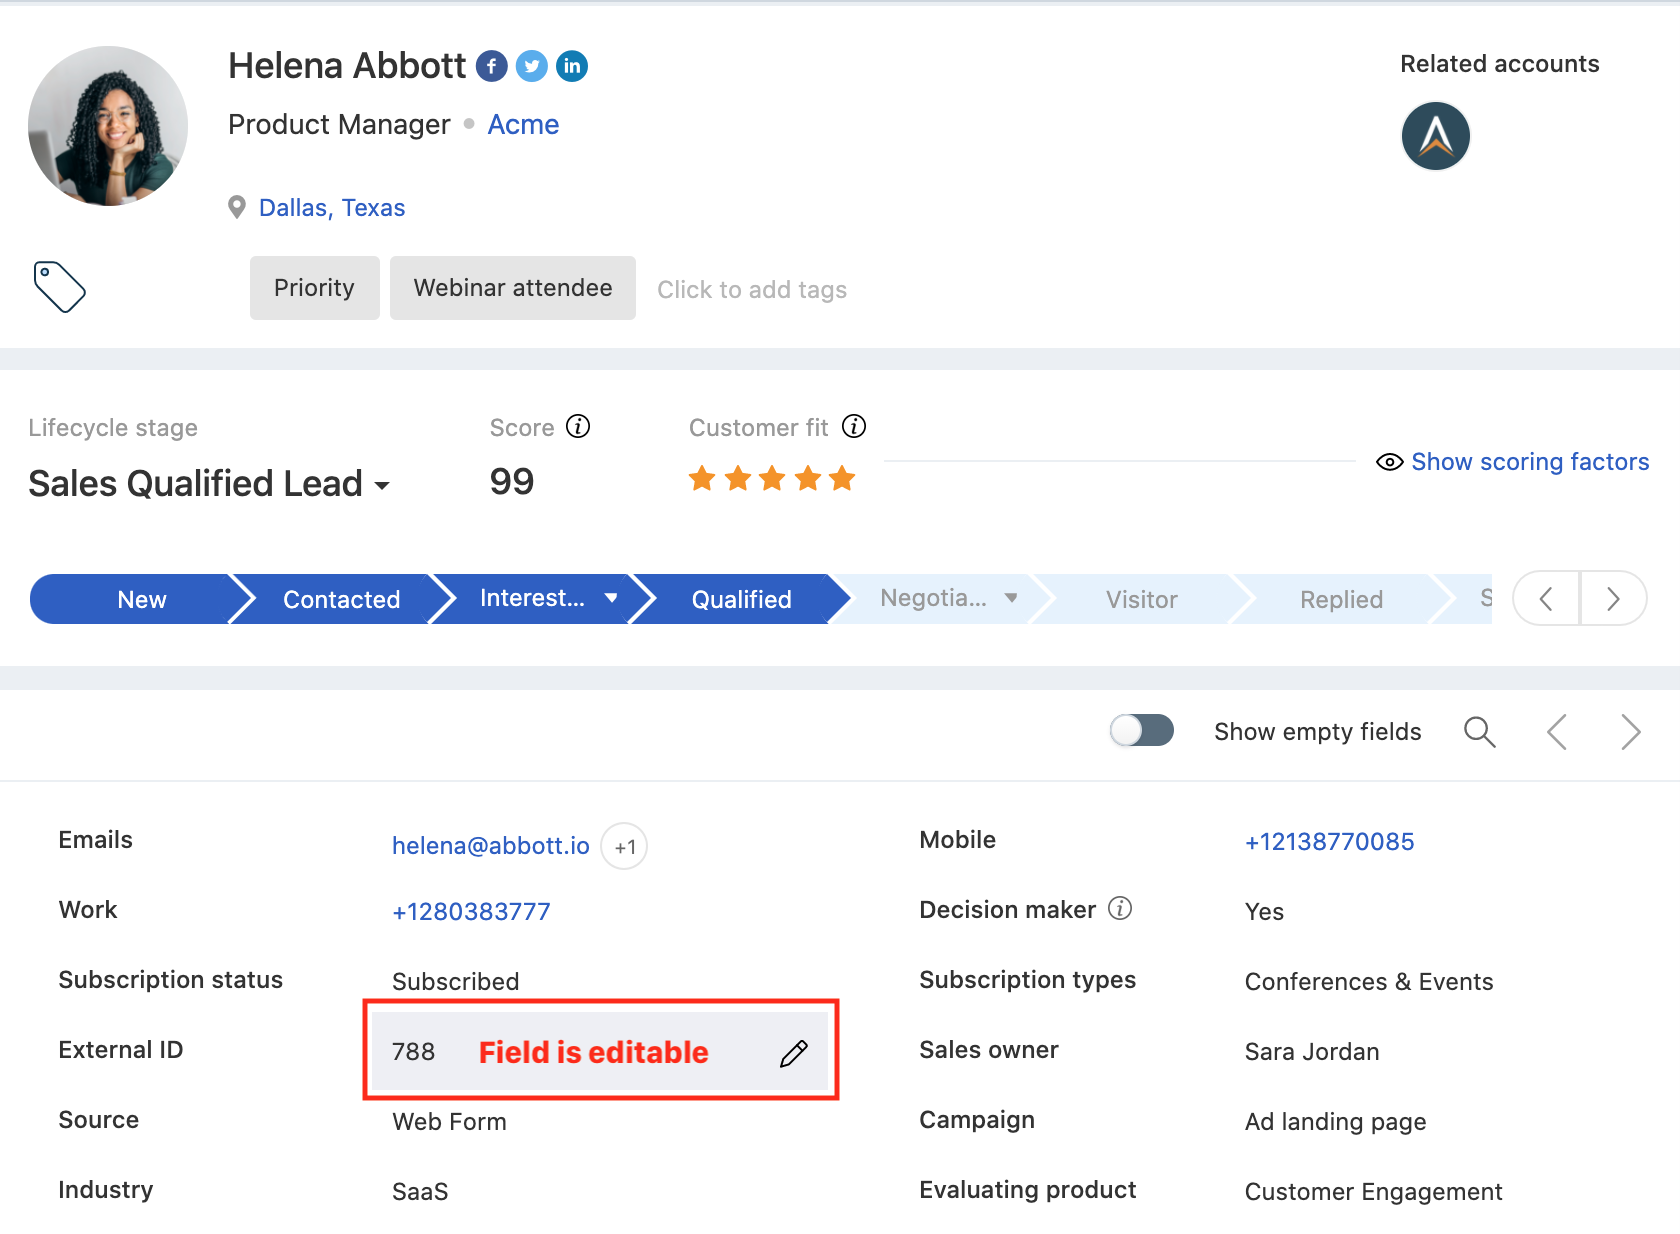Screen dimensions: 1680x1234
Task: Set the fifth customer fit star
Action: [x=842, y=478]
